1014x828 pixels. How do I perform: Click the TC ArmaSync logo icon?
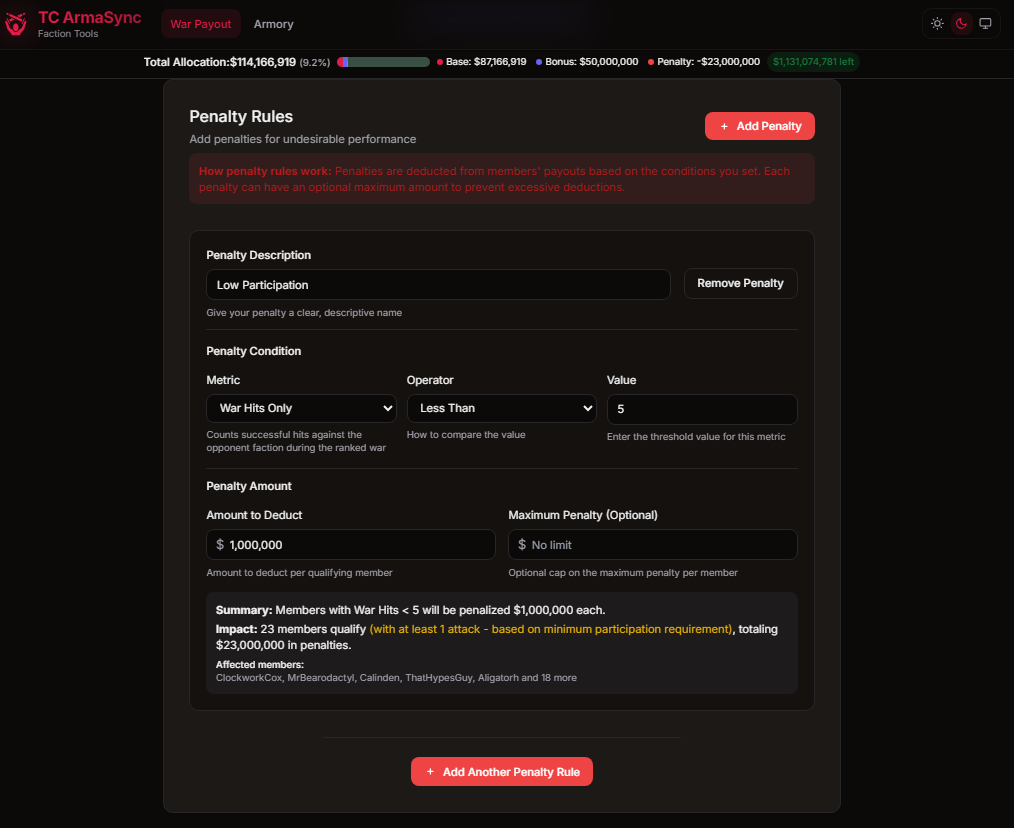pyautogui.click(x=16, y=24)
